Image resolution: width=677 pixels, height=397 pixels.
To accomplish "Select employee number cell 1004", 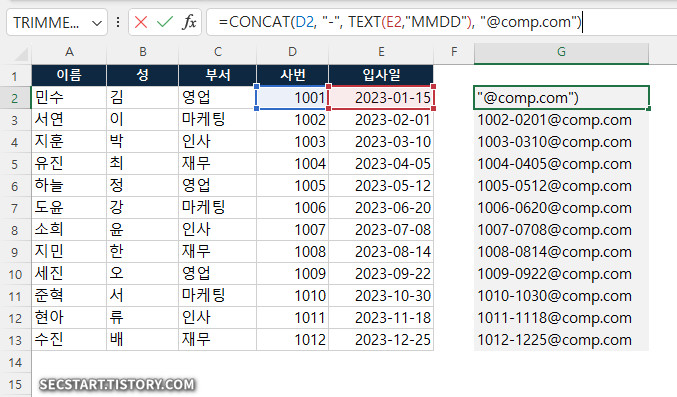I will pos(293,164).
